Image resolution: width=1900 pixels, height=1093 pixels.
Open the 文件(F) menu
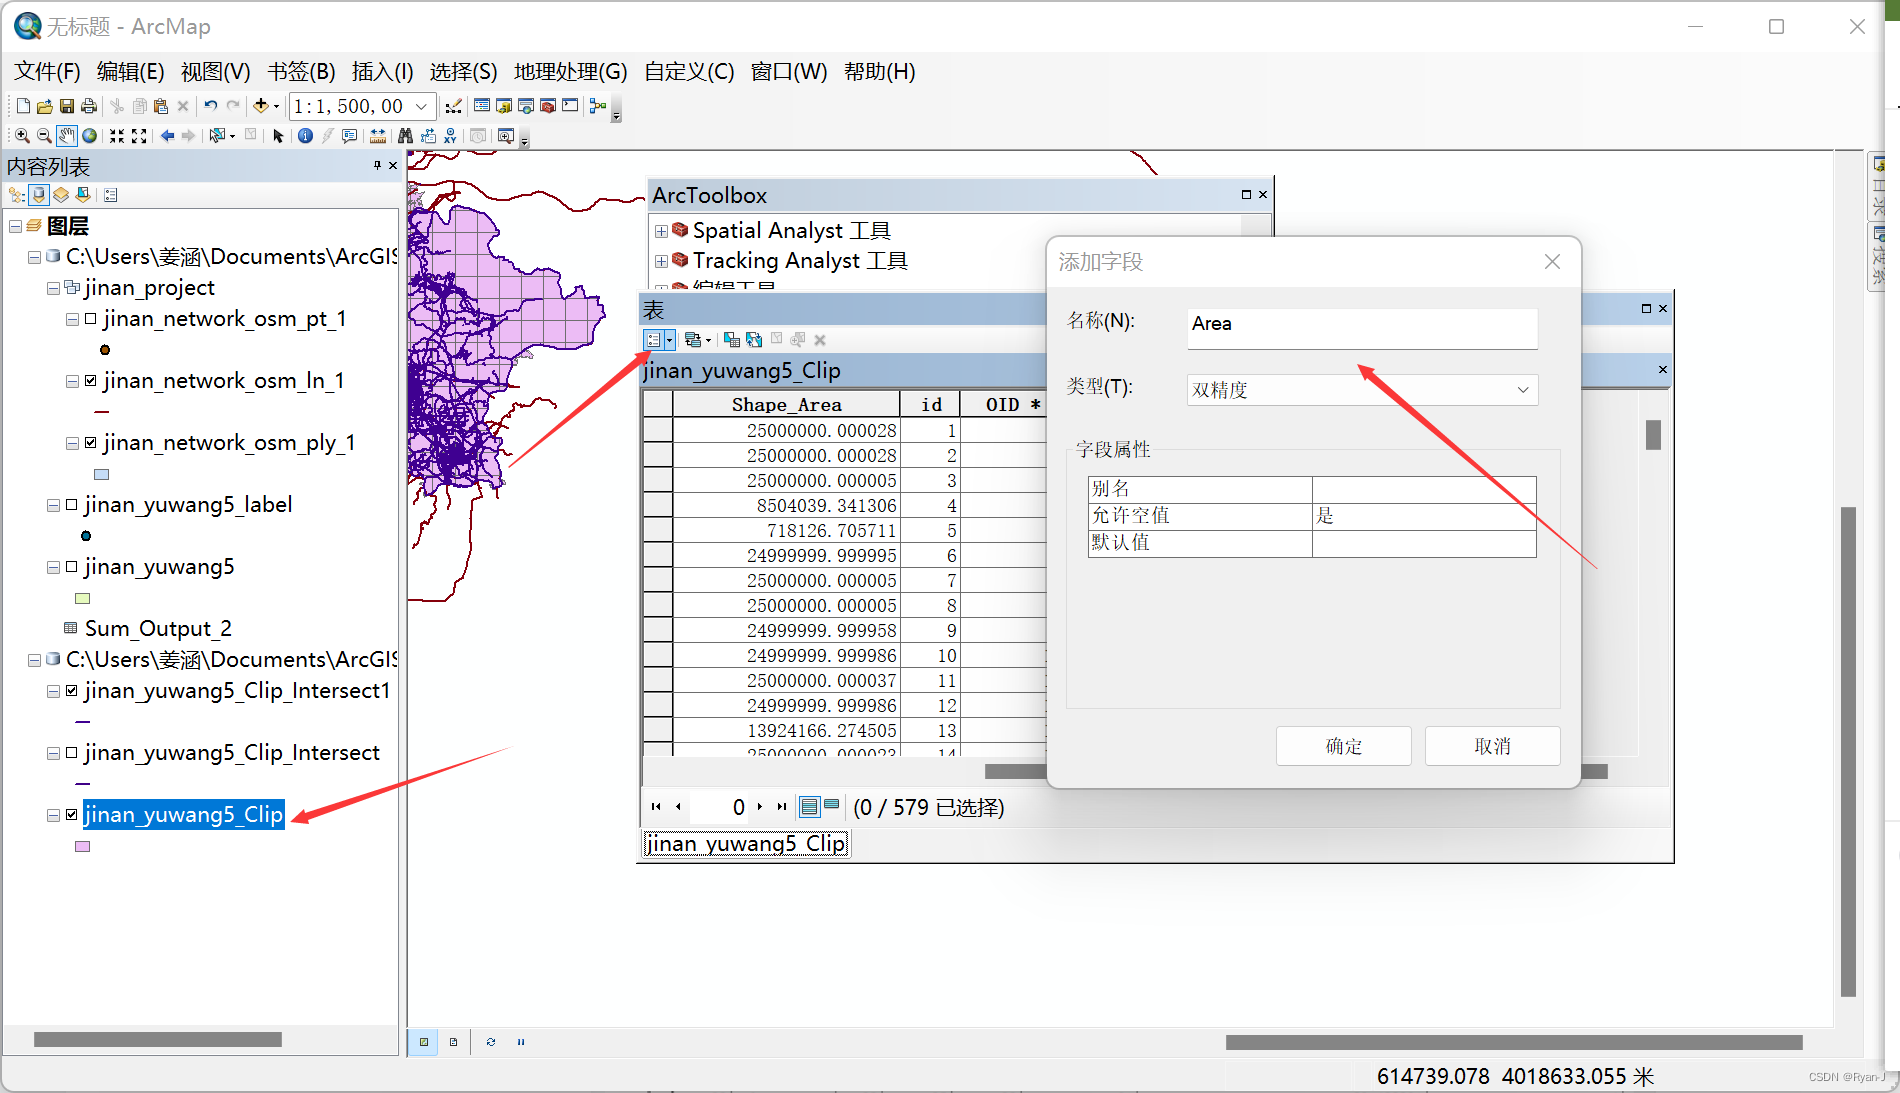(47, 72)
